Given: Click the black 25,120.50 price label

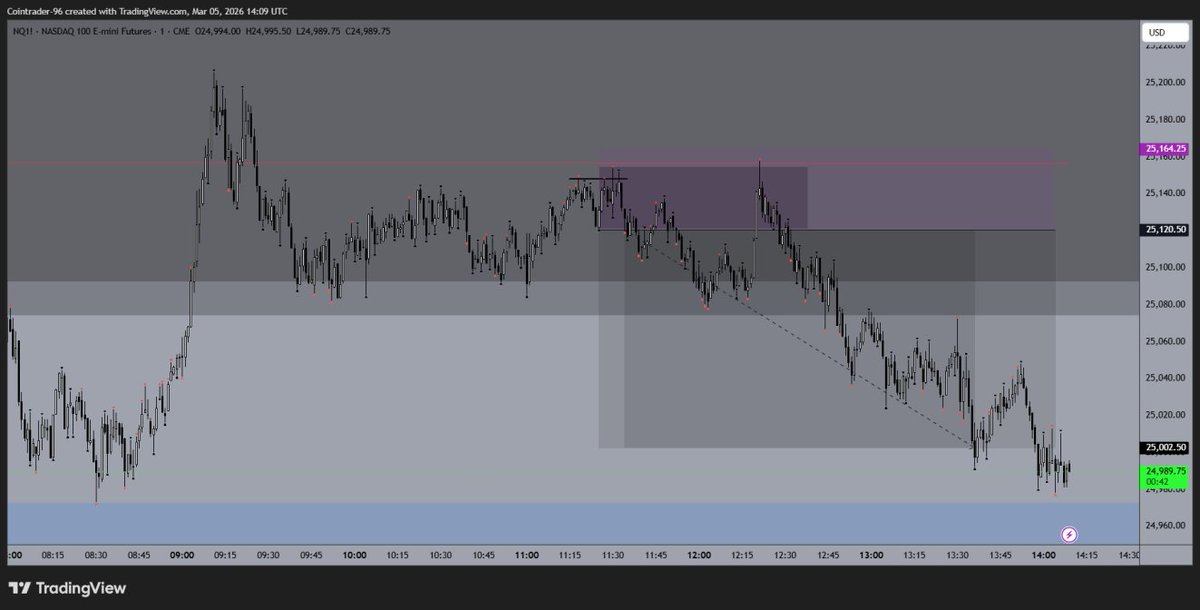Looking at the screenshot, I should (1163, 230).
